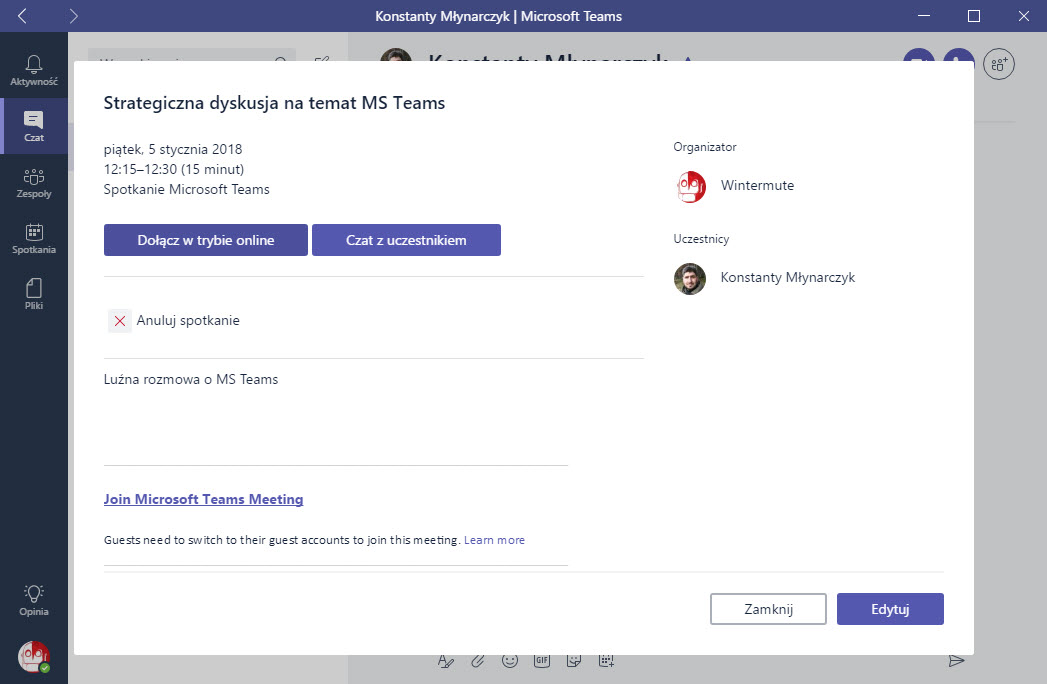1047x684 pixels.
Task: Open the GIF picker icon
Action: point(542,661)
